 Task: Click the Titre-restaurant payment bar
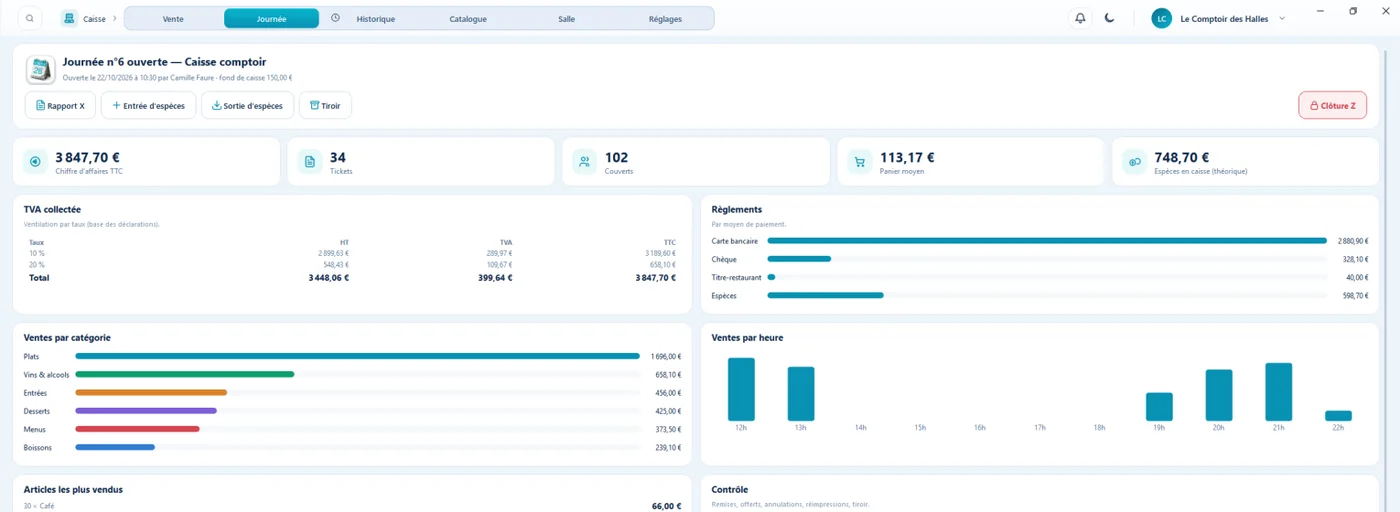tap(771, 277)
